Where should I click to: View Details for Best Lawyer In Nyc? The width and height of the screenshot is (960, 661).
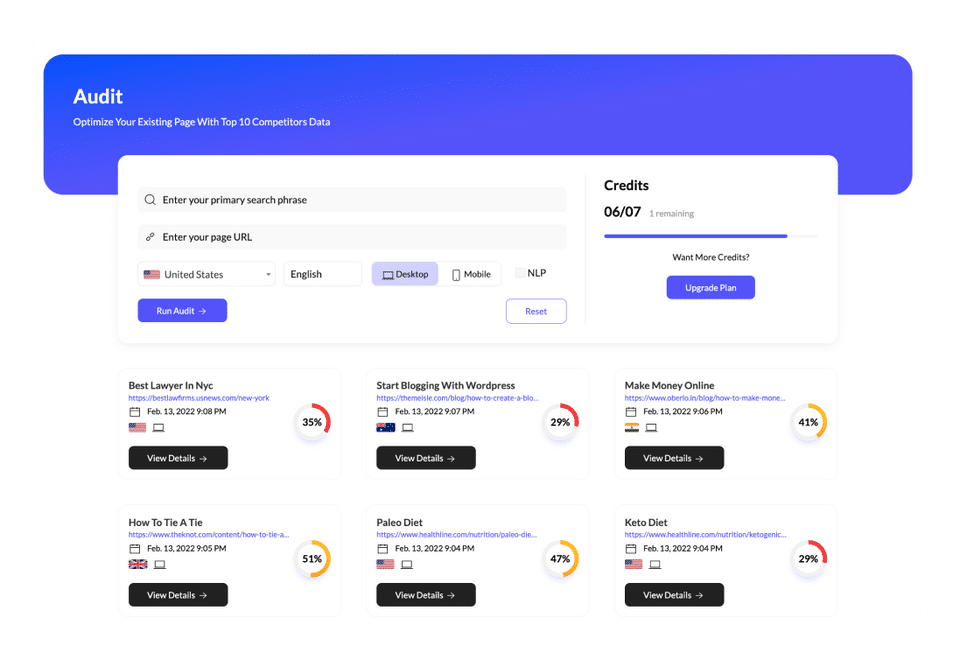pyautogui.click(x=178, y=458)
